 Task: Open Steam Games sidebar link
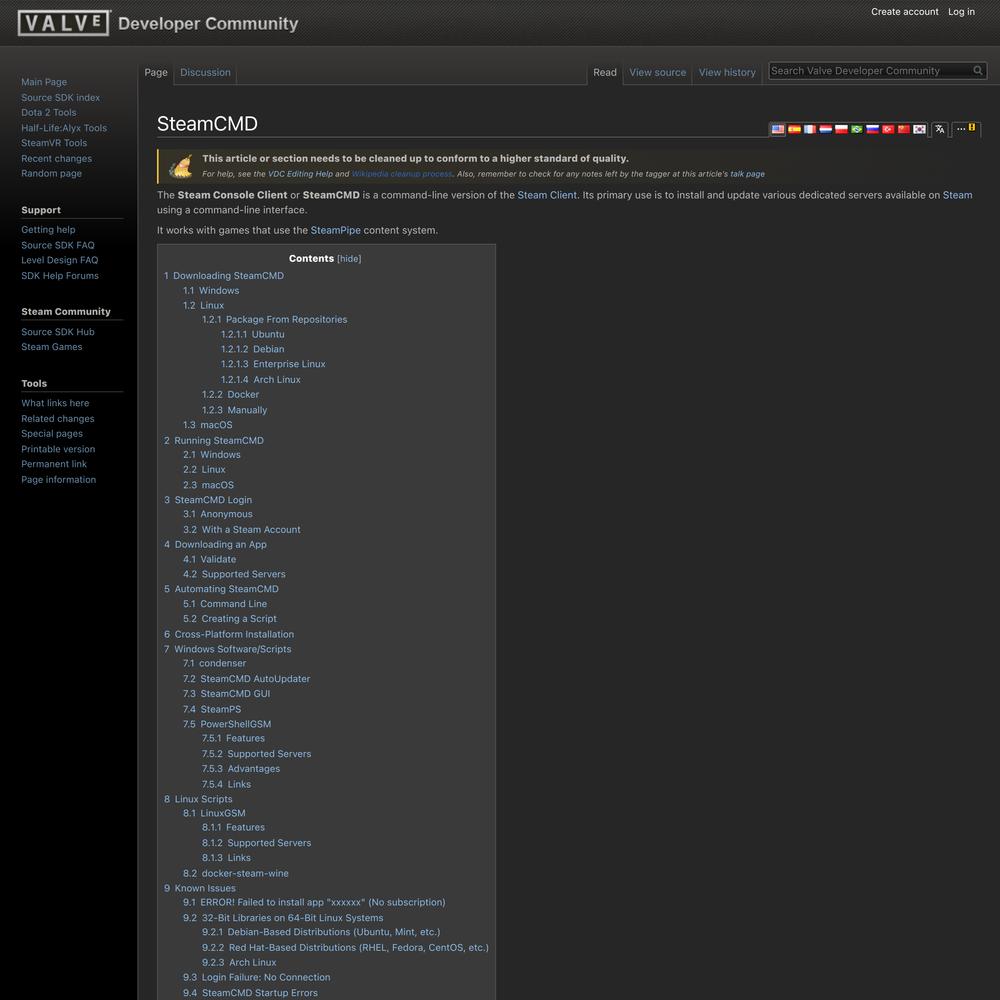point(52,347)
